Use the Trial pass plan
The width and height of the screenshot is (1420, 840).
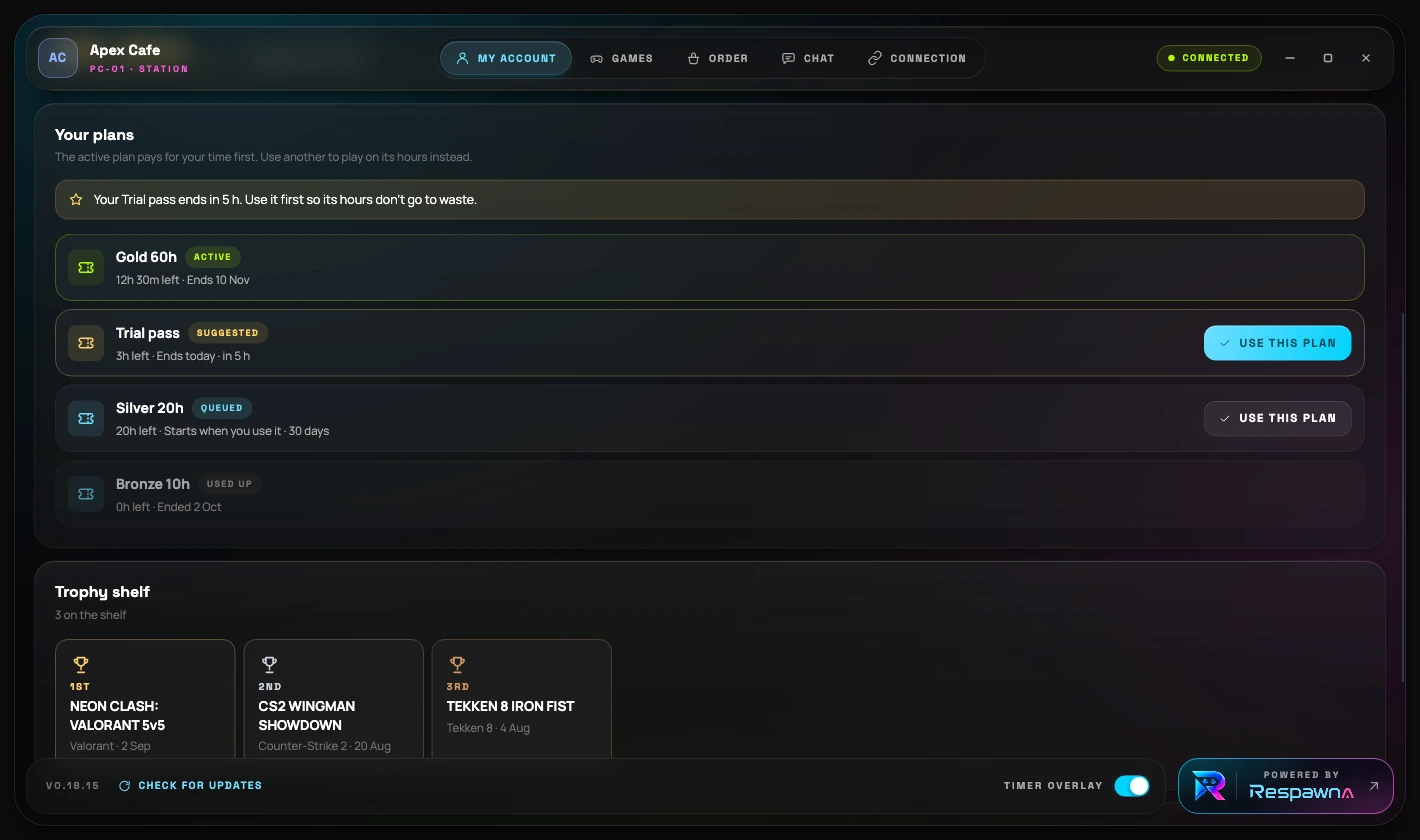[1277, 343]
